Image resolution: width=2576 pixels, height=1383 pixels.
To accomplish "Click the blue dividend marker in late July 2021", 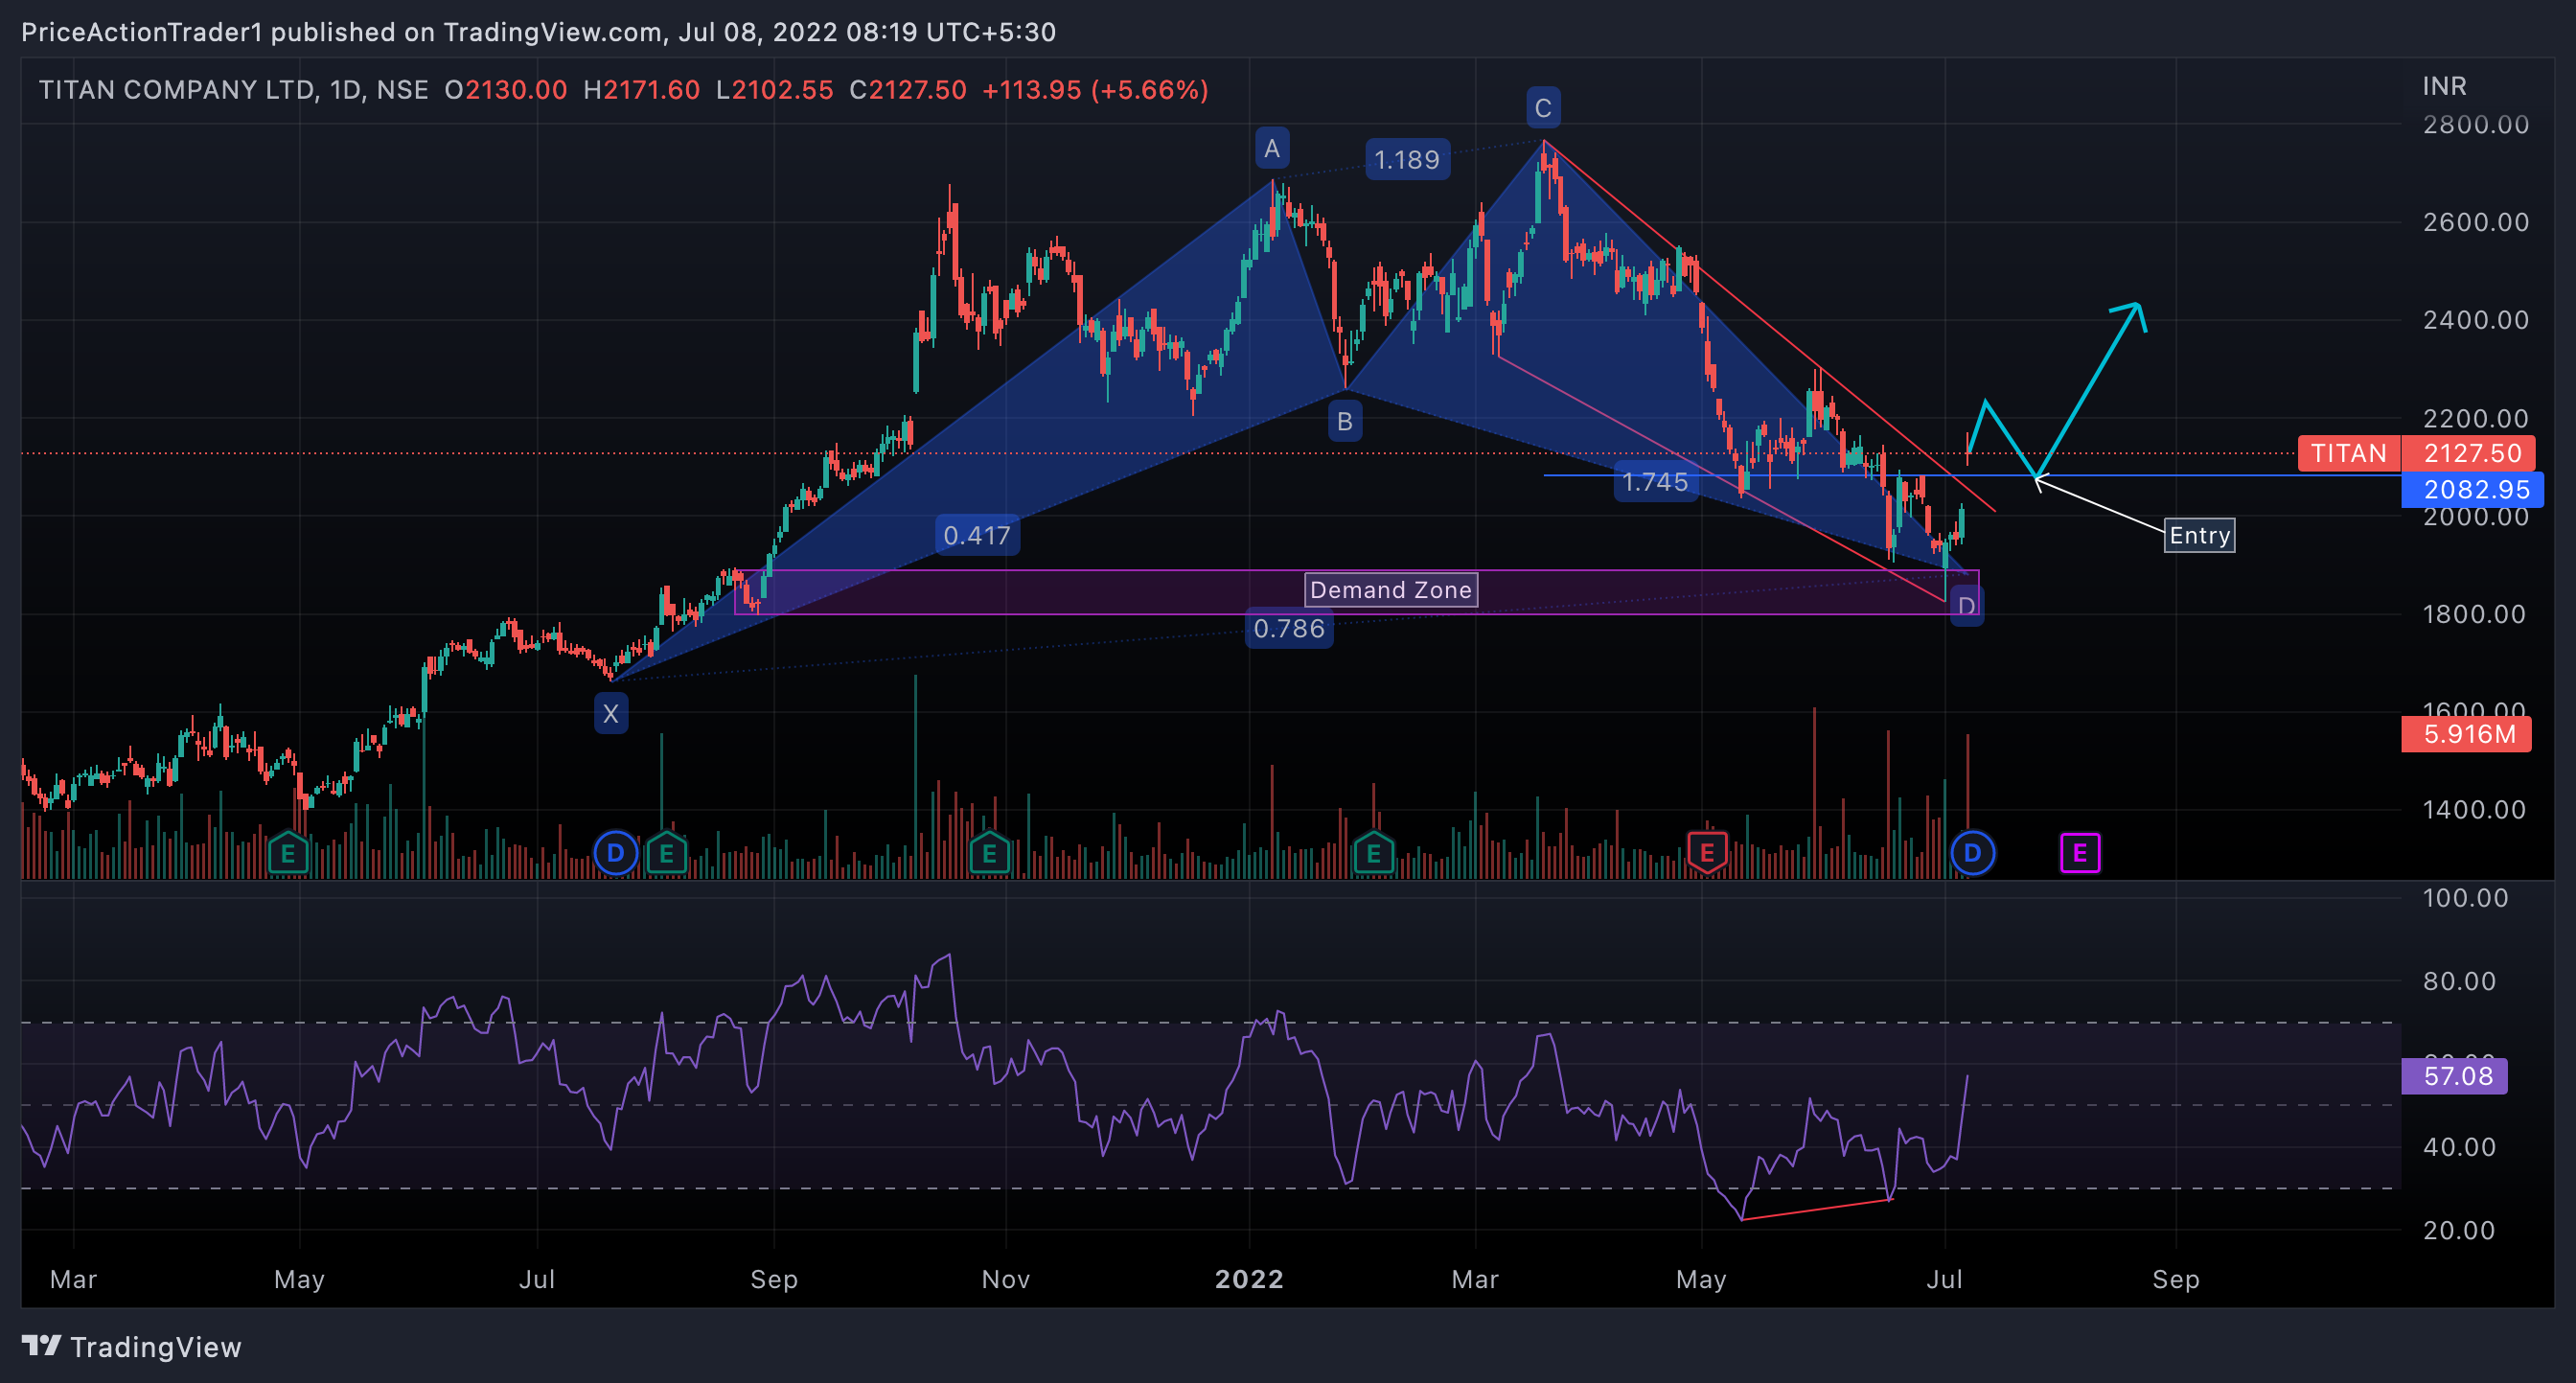I will [x=616, y=853].
